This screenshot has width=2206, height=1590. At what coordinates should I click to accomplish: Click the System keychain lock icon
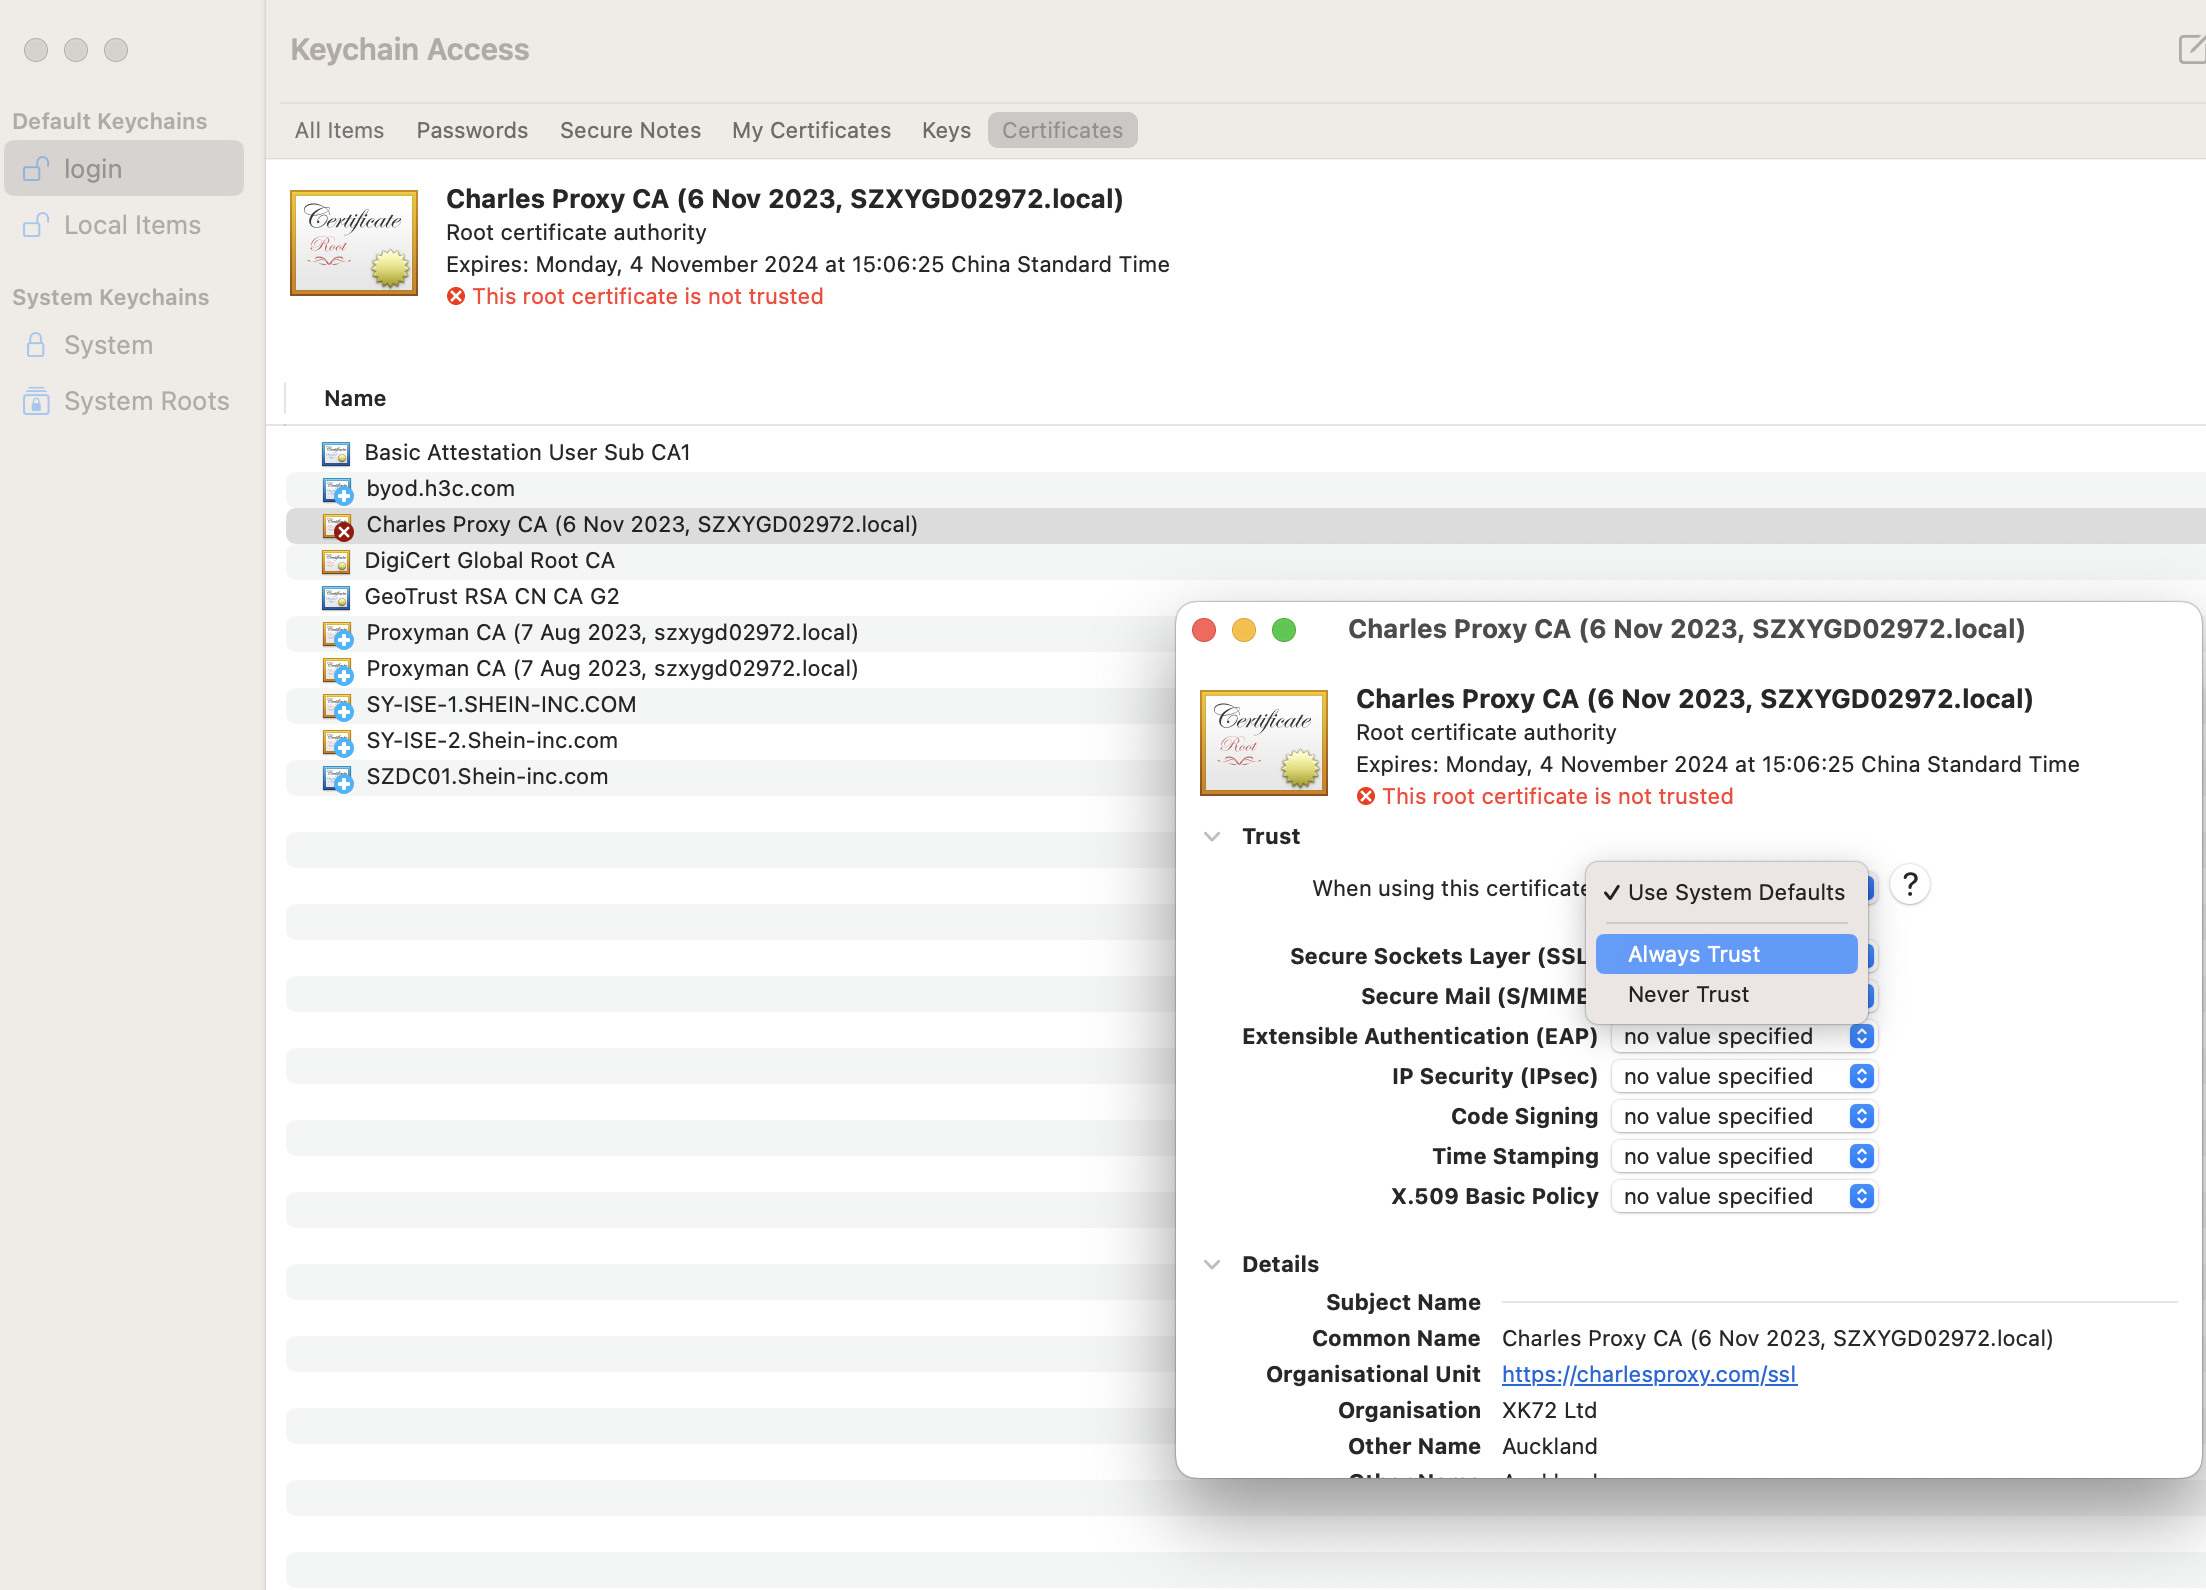coord(36,345)
